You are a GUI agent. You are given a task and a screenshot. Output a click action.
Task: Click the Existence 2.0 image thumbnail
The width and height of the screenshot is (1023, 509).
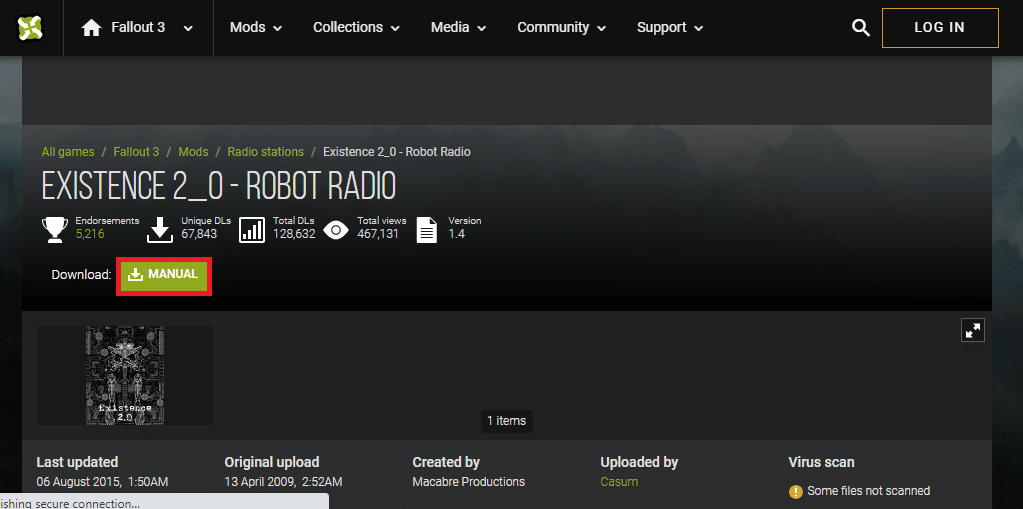[x=125, y=375]
